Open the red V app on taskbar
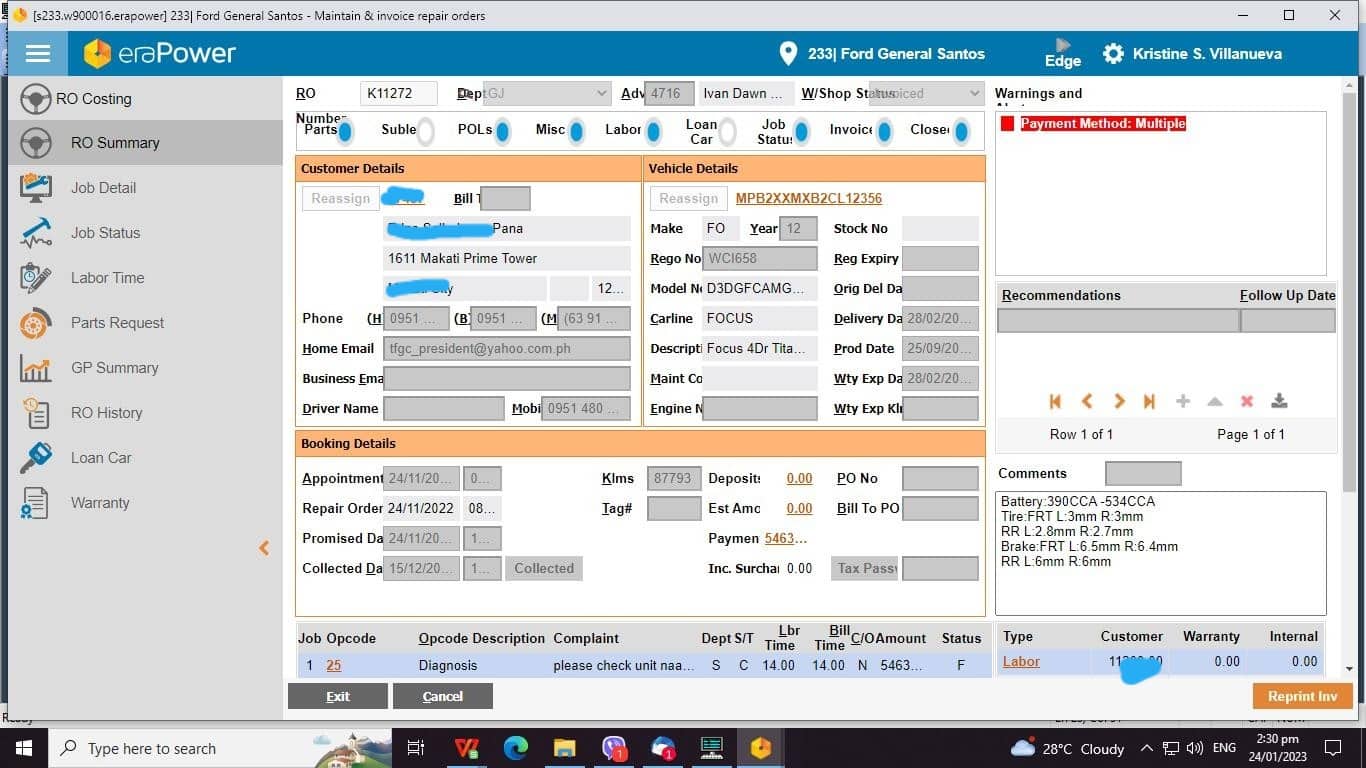The height and width of the screenshot is (768, 1366). tap(466, 748)
